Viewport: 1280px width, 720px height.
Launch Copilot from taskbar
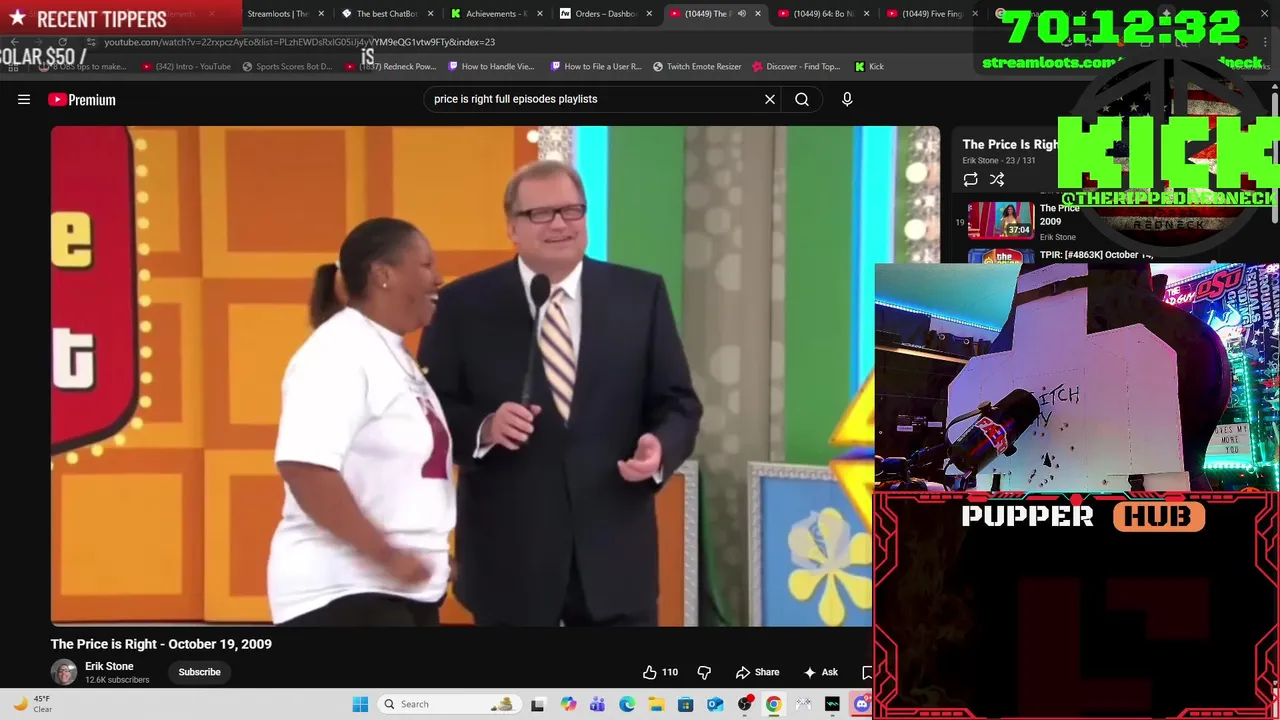click(568, 704)
